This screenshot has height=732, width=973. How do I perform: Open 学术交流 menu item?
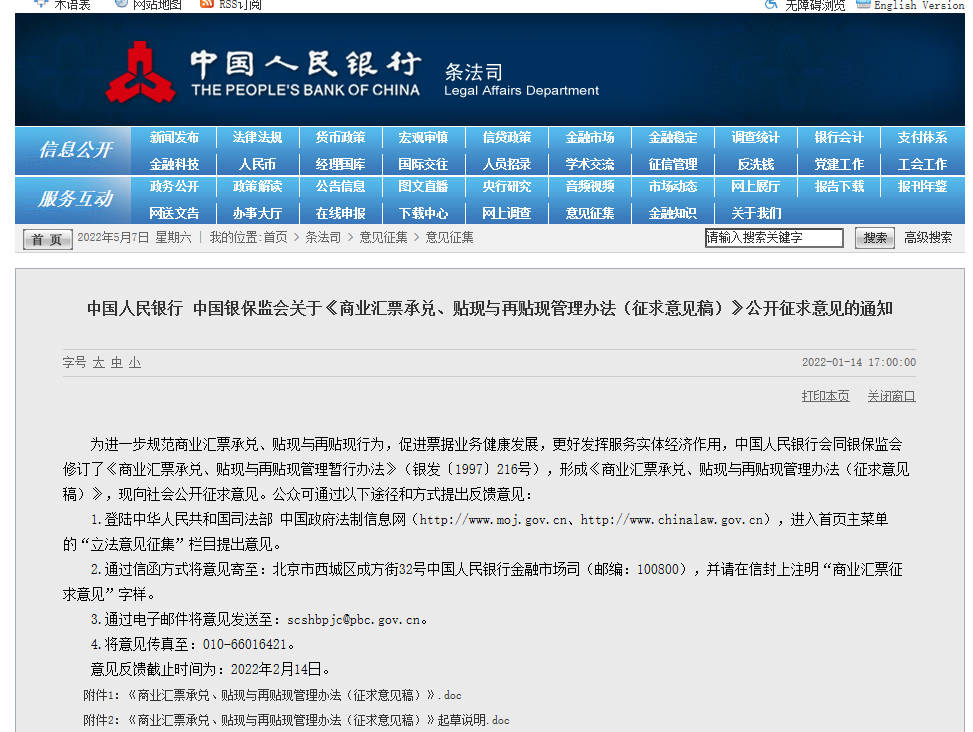(x=590, y=164)
